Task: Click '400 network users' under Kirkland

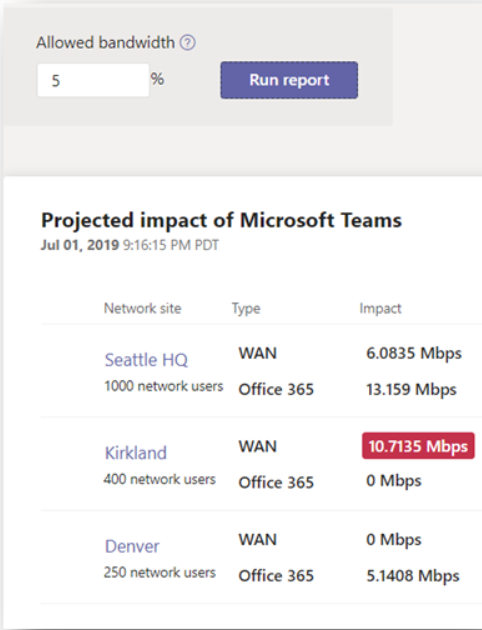Action: (159, 479)
